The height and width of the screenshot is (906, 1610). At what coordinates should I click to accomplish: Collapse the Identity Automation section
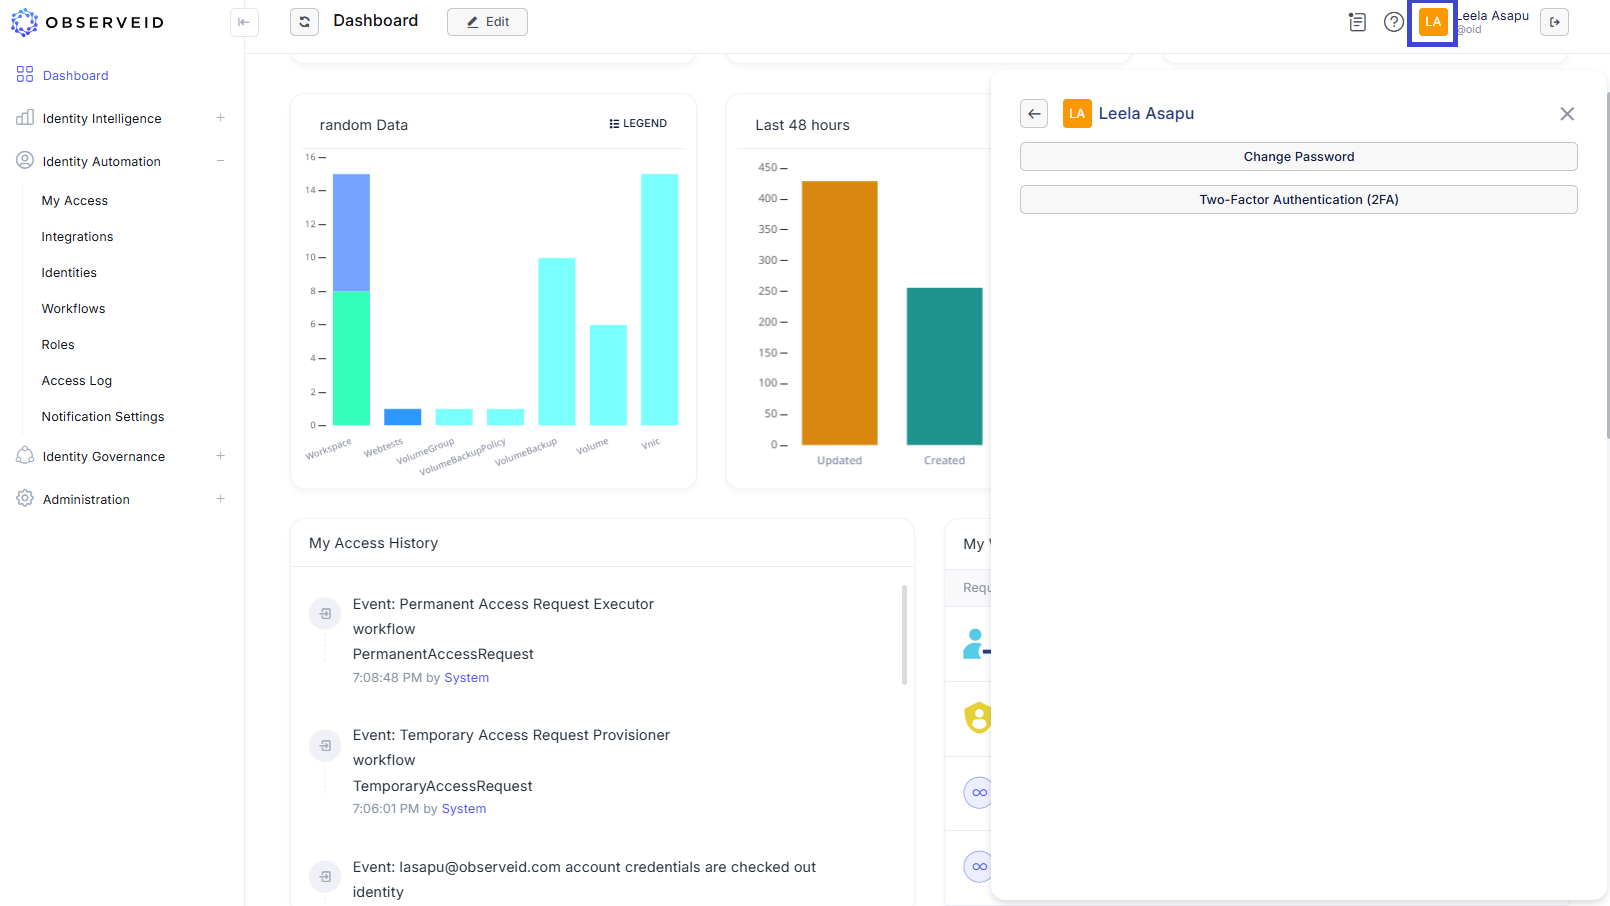pyautogui.click(x=220, y=161)
